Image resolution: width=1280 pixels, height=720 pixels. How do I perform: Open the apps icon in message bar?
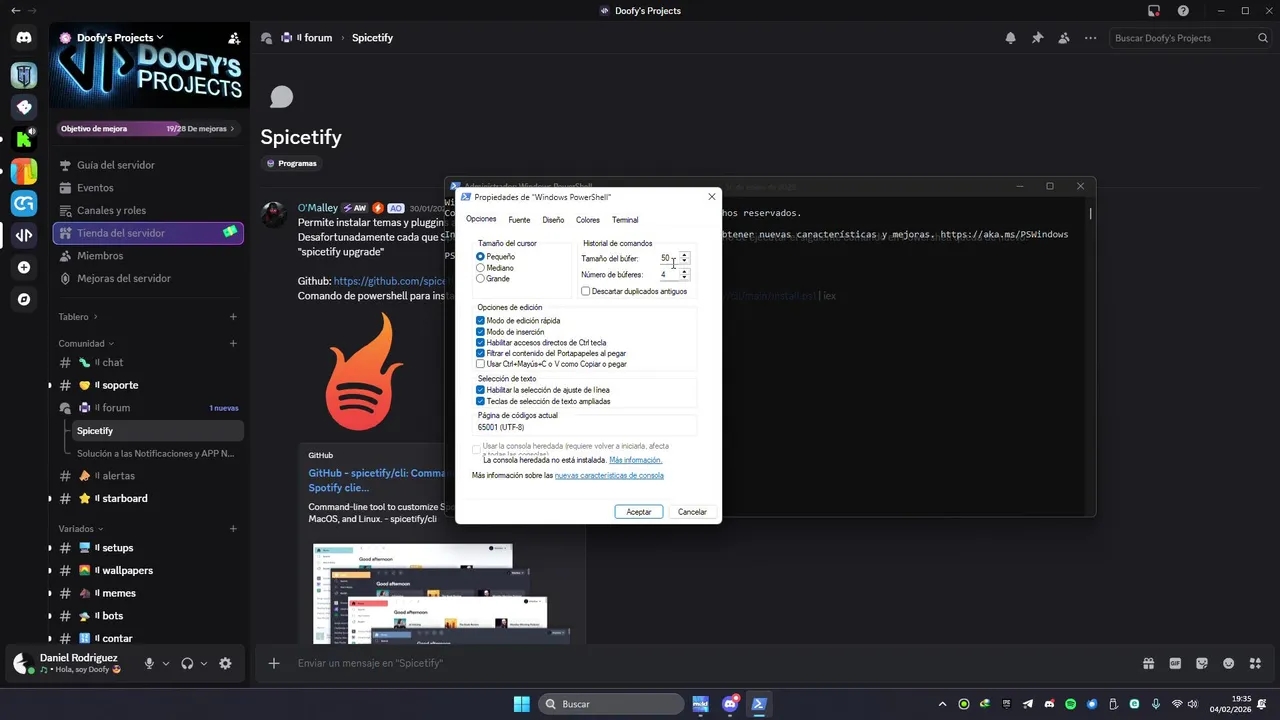[x=1254, y=663]
